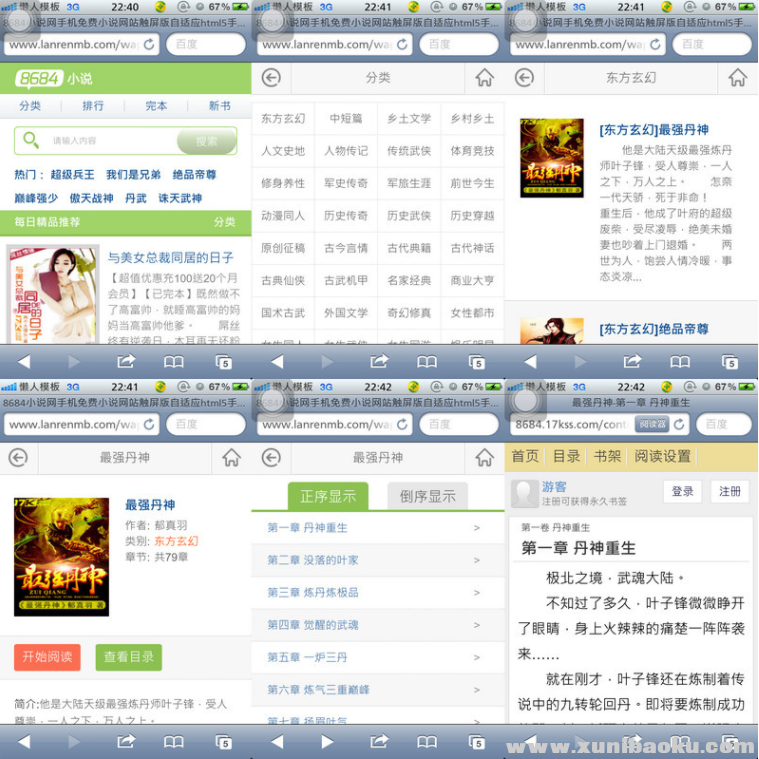Expand chapter 第一章 丹神重生 via its arrow
Viewport: 759px width, 759px height.
[x=476, y=528]
